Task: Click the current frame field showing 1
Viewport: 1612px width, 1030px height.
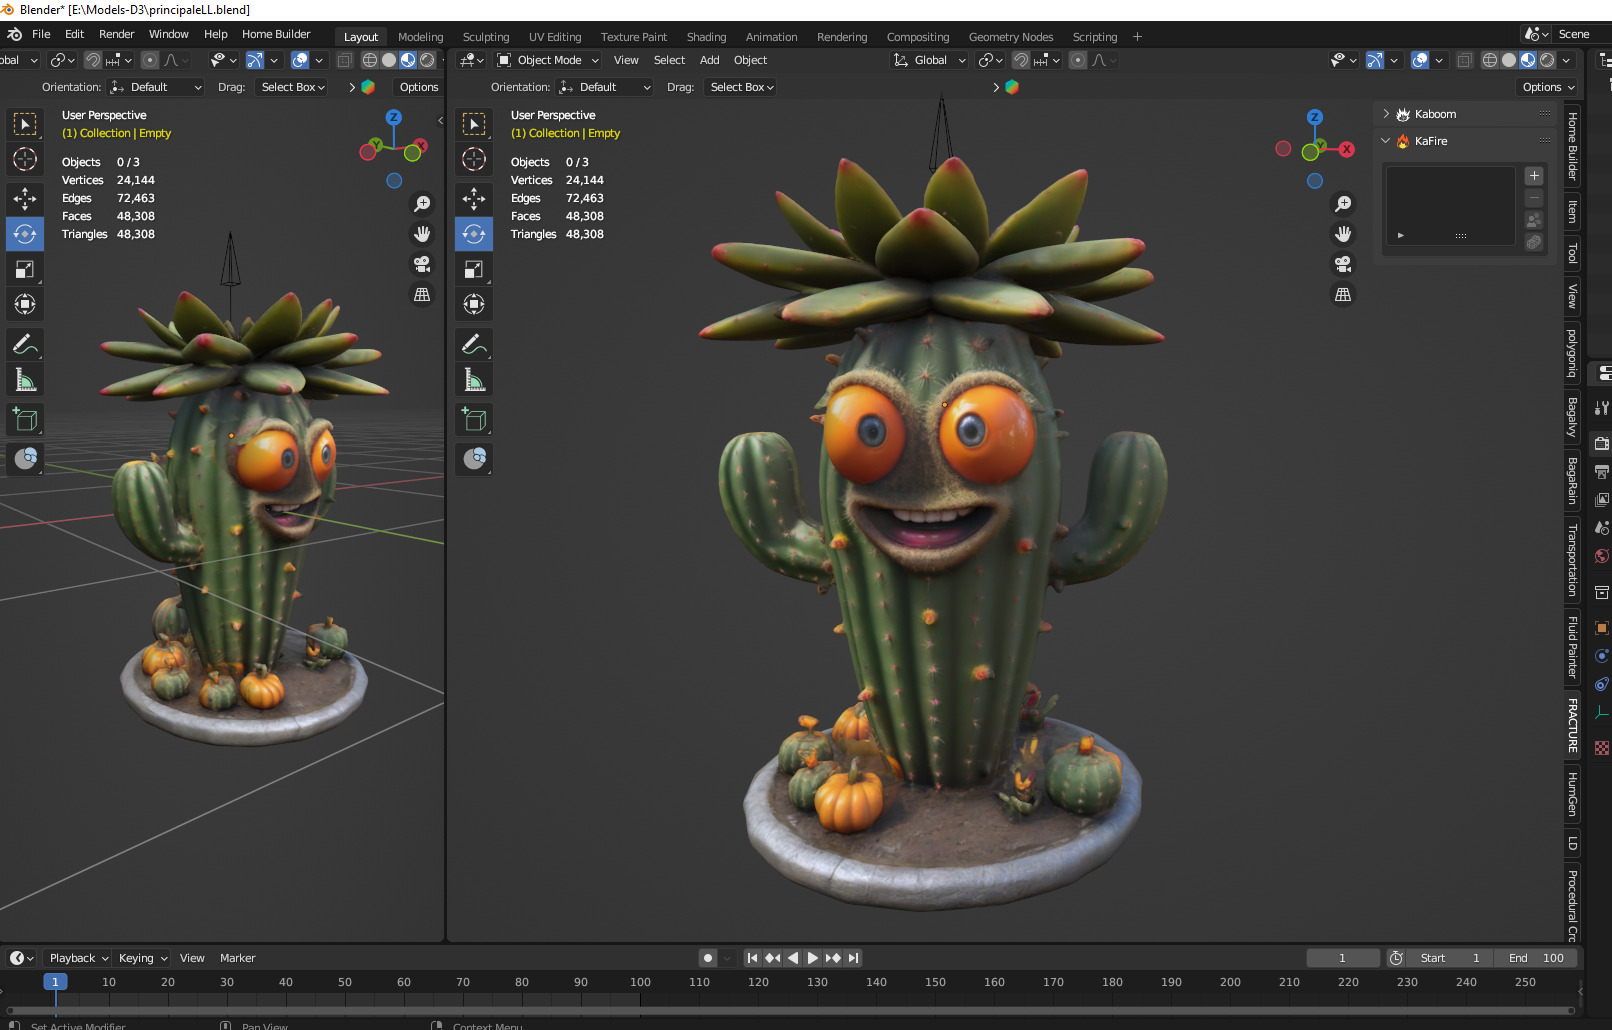Action: (1343, 958)
